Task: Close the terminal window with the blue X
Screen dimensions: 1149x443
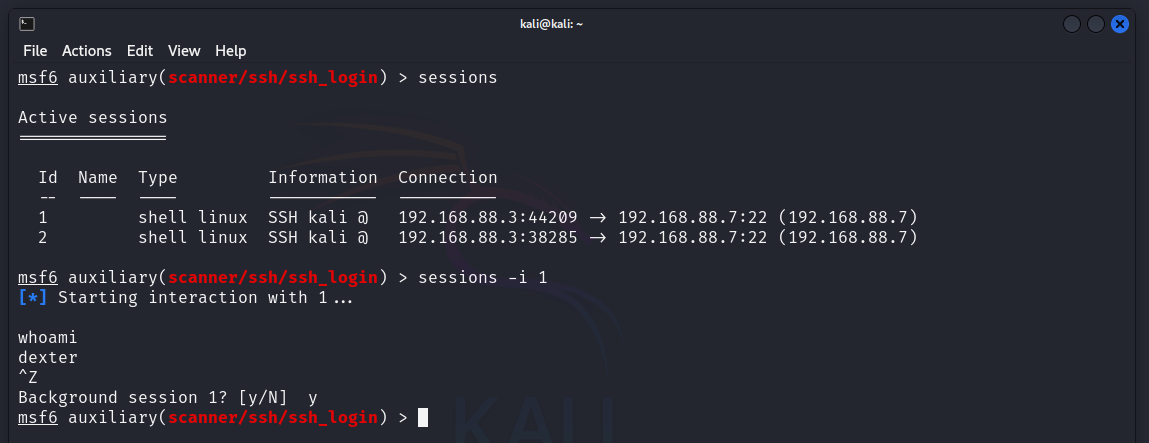Action: pyautogui.click(x=1120, y=23)
